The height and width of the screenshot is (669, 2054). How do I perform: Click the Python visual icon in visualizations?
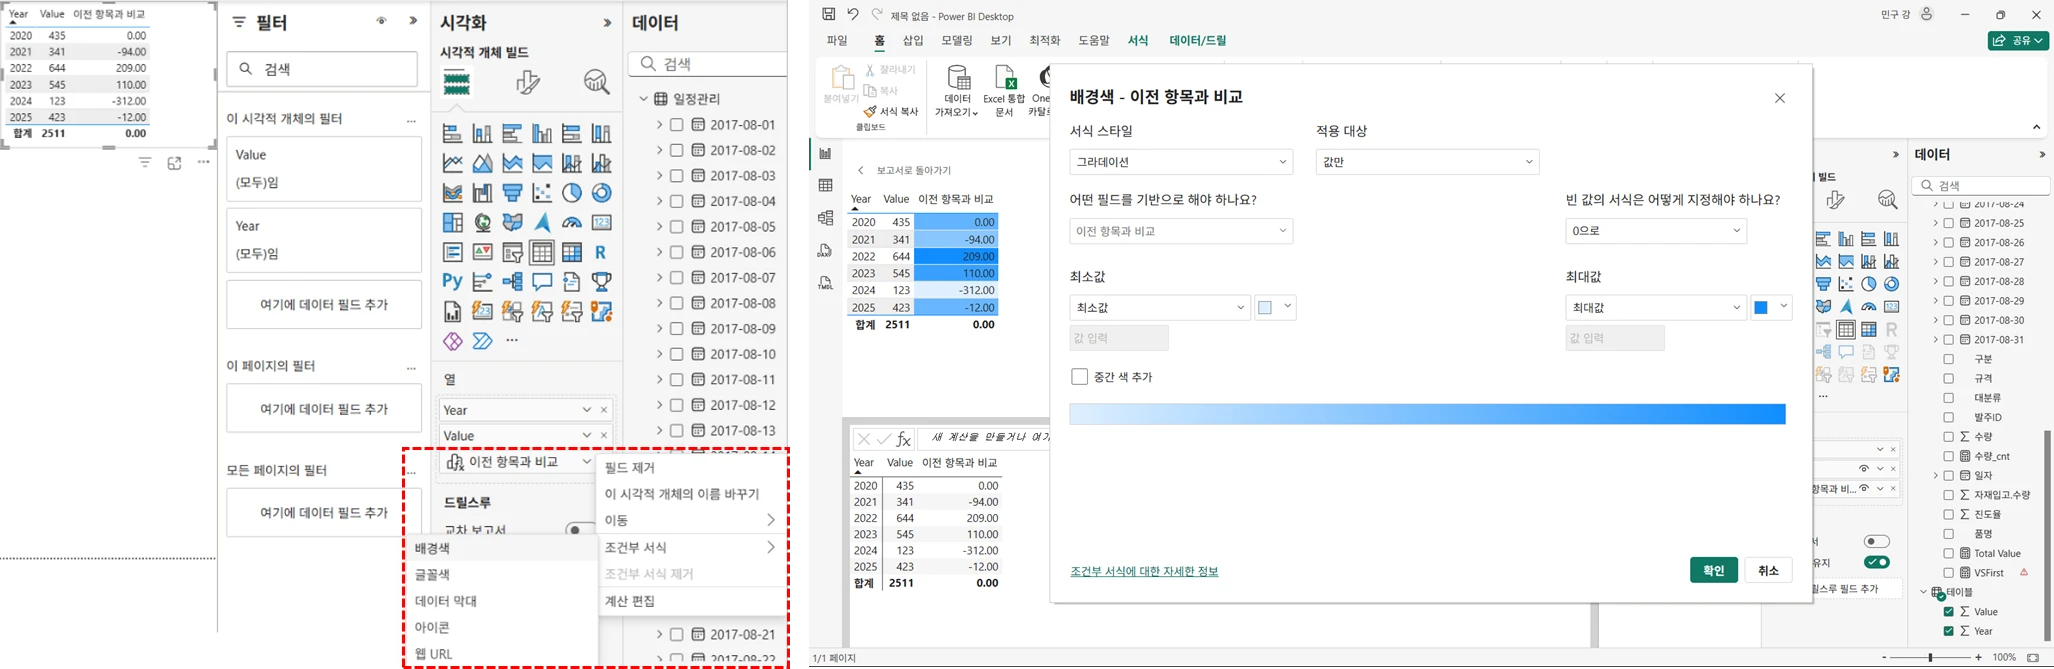point(452,282)
